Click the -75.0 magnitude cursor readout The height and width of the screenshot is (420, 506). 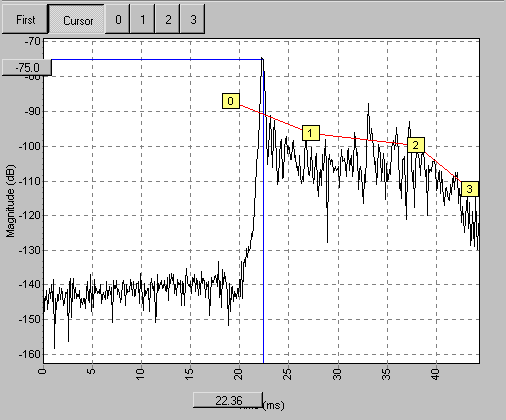click(x=27, y=68)
